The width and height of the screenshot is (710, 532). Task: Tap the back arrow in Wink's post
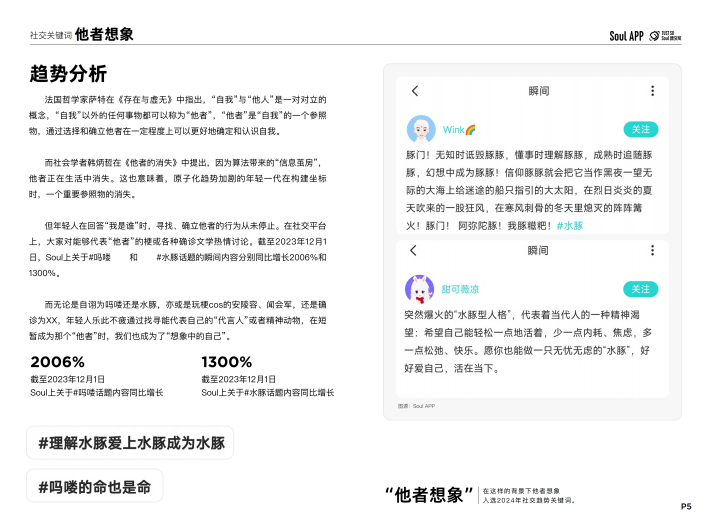tap(415, 91)
